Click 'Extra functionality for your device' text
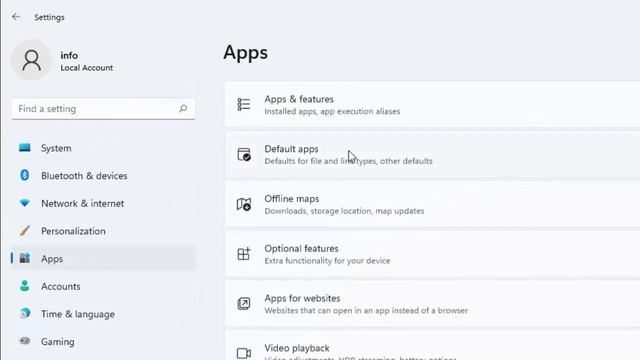The image size is (640, 360). click(x=327, y=261)
